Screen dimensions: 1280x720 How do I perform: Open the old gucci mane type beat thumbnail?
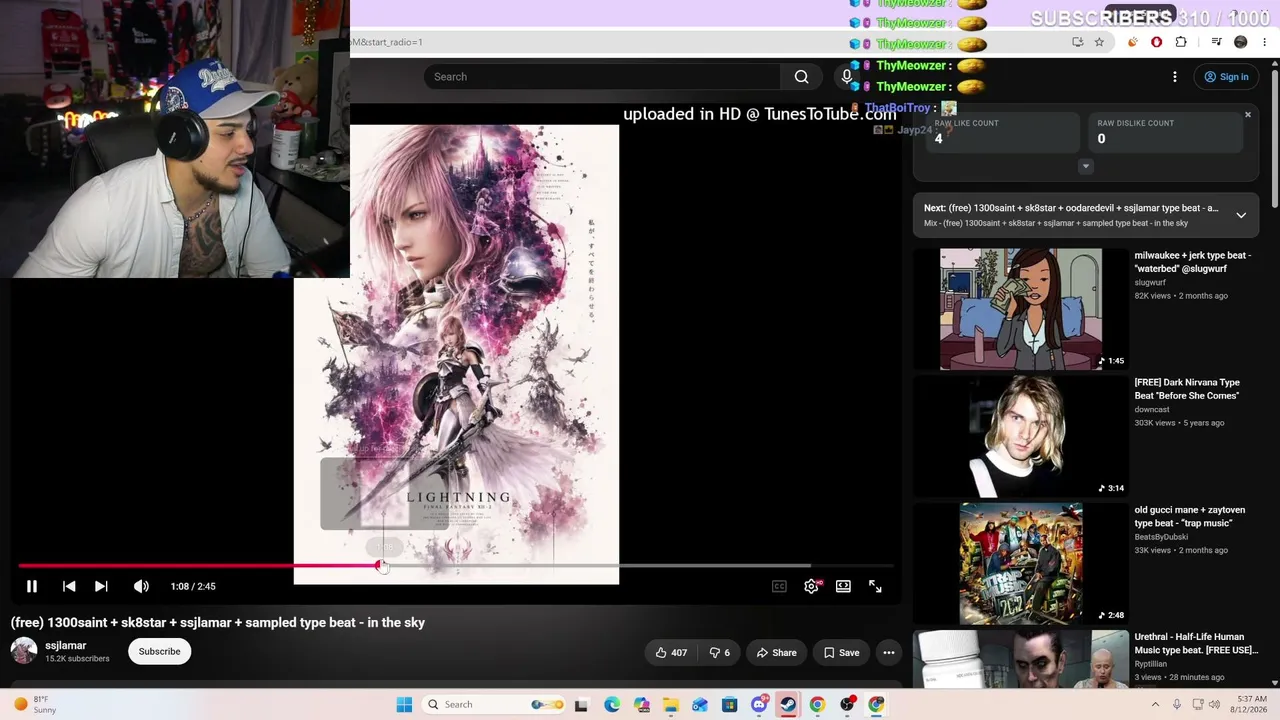tap(1021, 564)
